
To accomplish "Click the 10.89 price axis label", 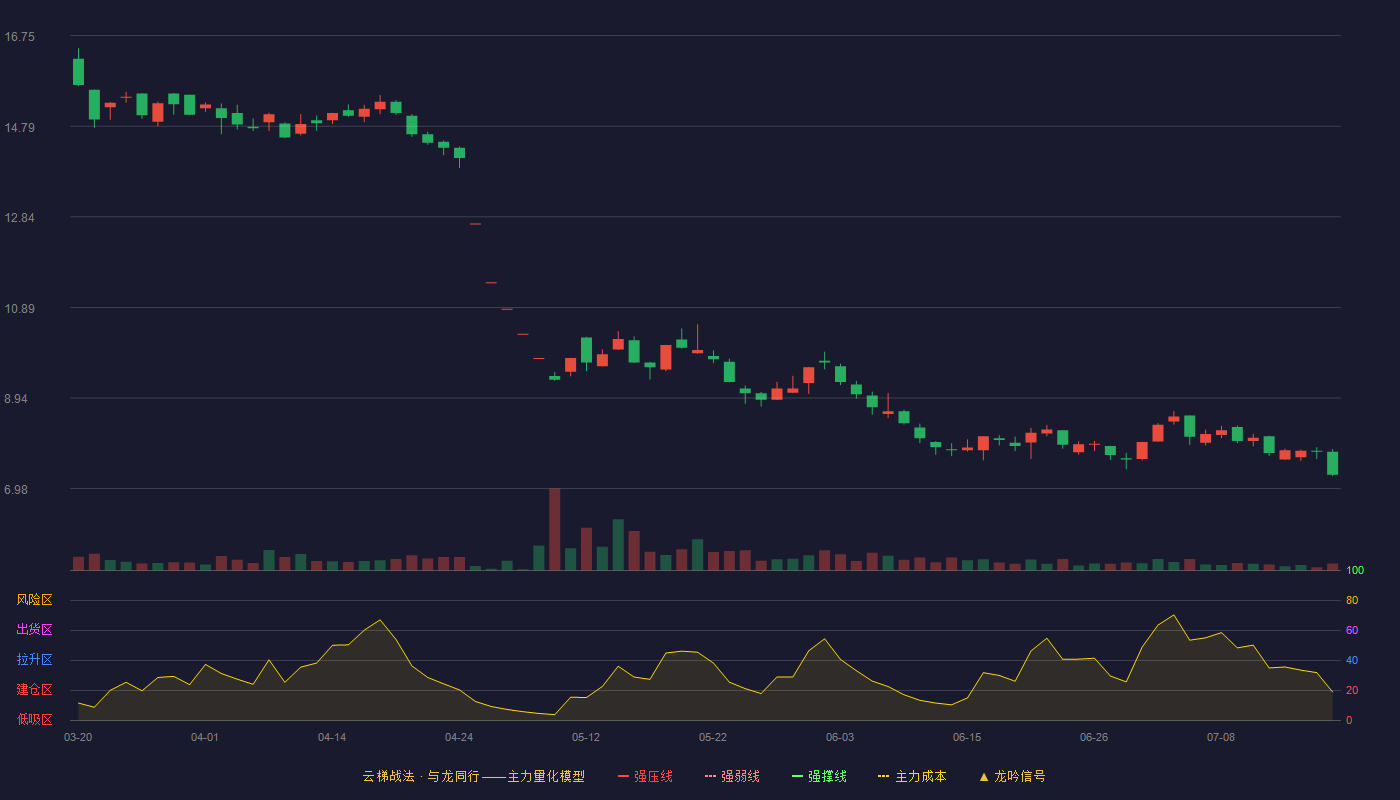I will (x=19, y=308).
